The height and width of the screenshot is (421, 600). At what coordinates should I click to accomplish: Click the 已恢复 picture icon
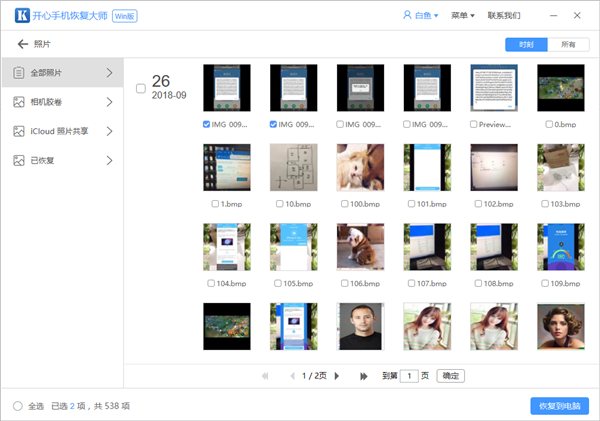coord(19,160)
